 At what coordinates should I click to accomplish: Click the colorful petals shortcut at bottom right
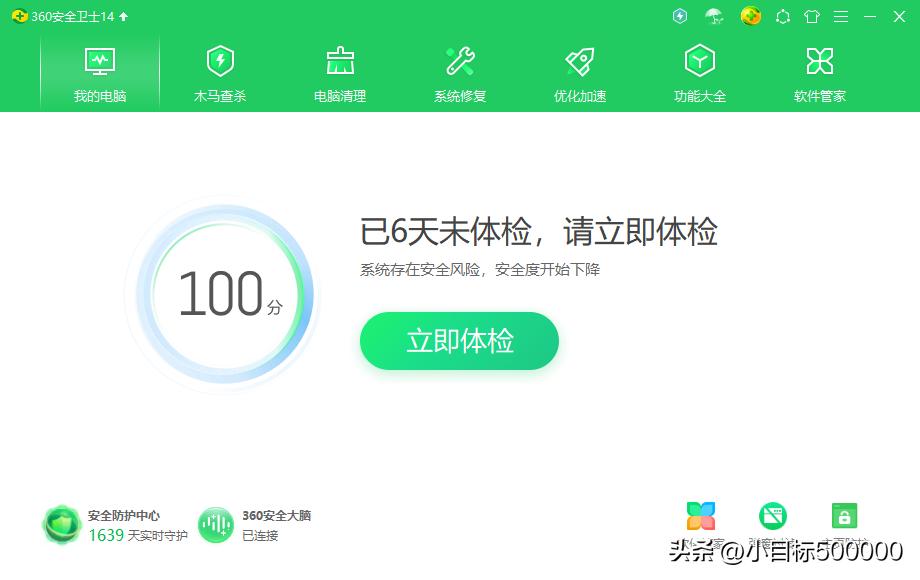[x=700, y=514]
